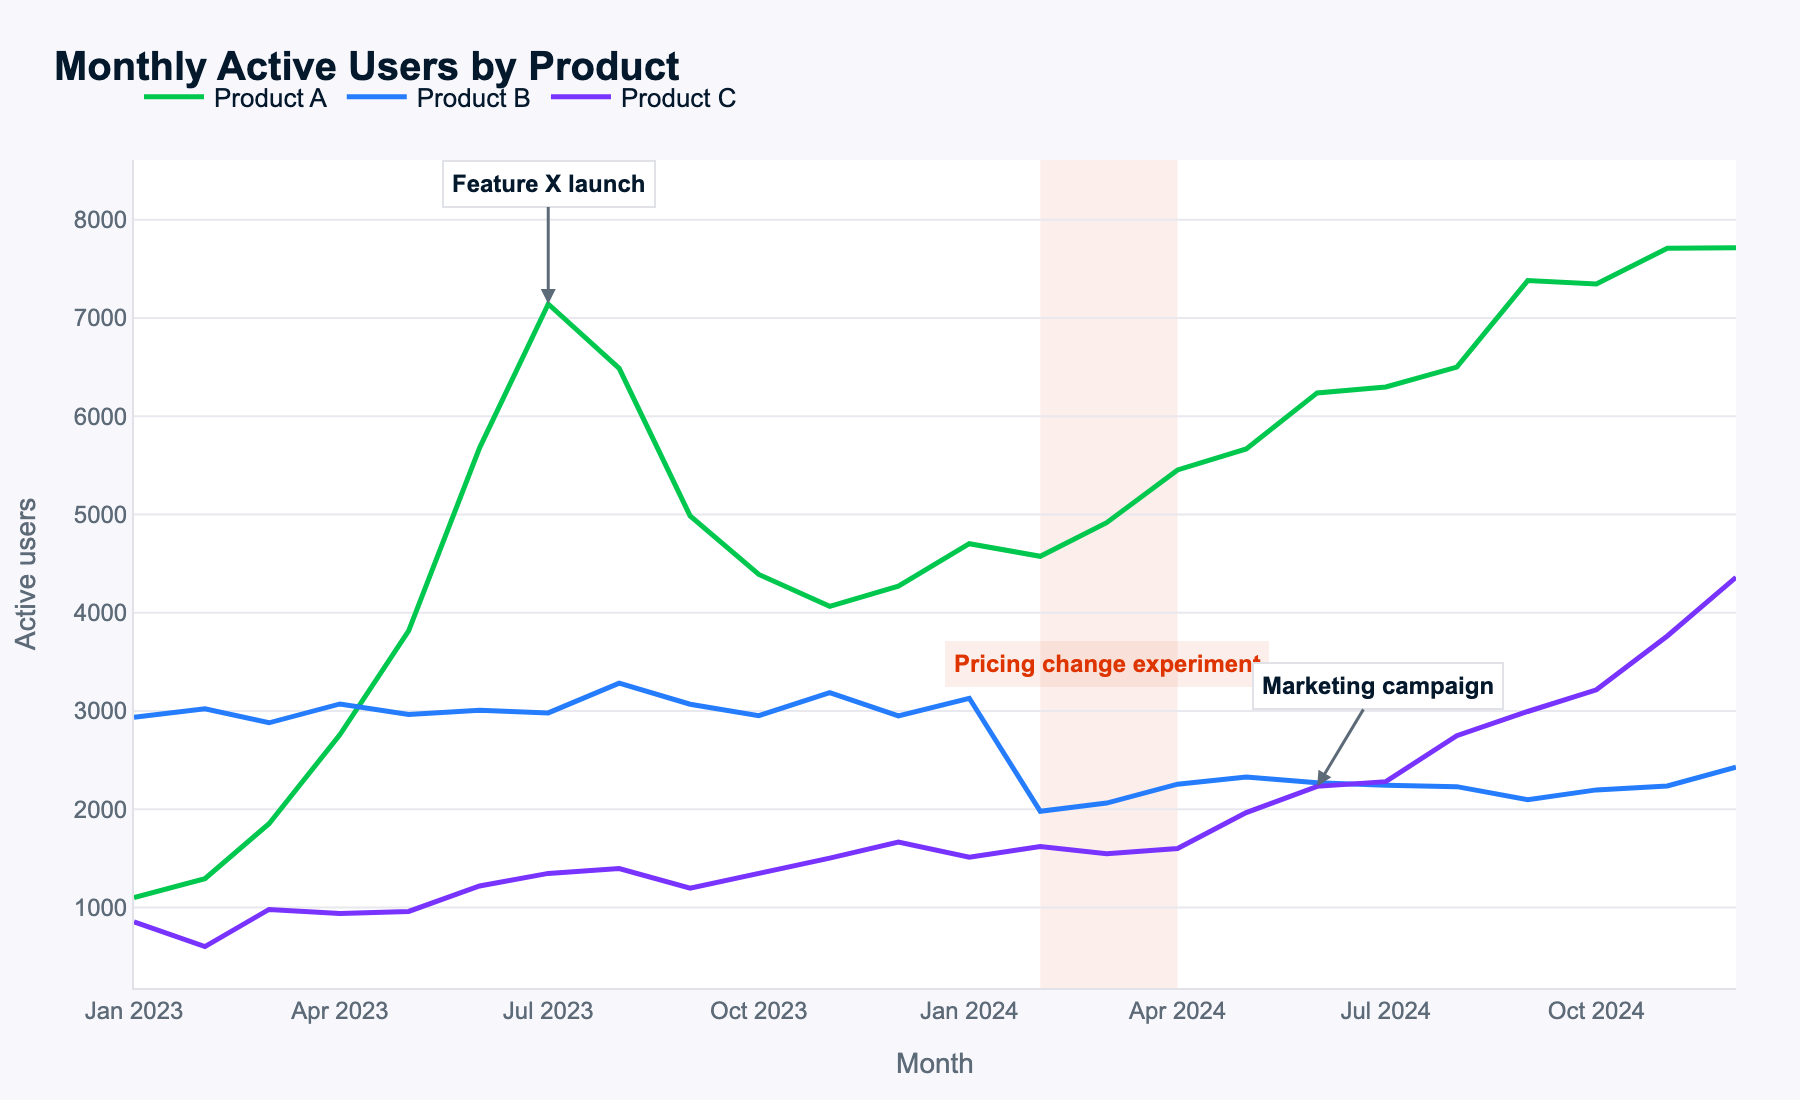Toggle Product A legend entry
The image size is (1800, 1100).
pyautogui.click(x=270, y=99)
